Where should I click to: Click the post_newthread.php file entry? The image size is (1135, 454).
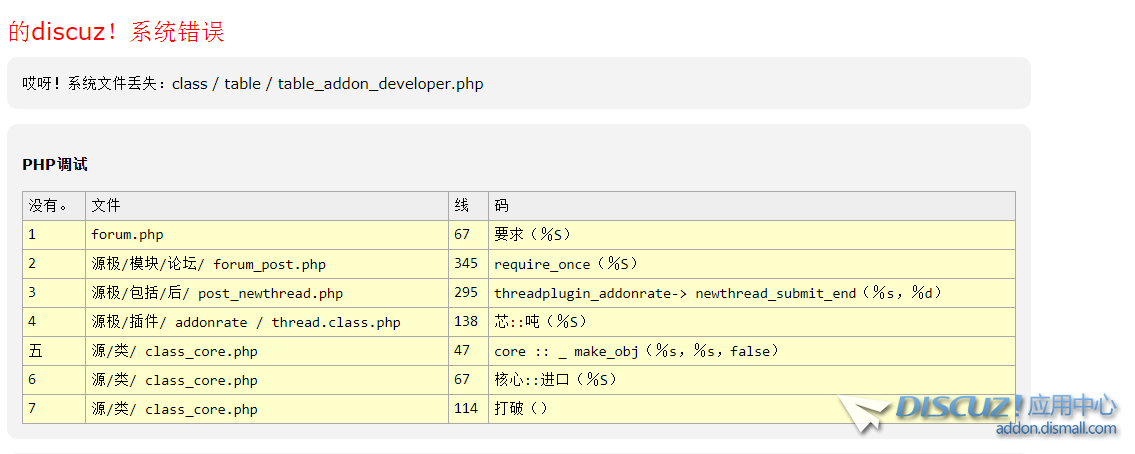(217, 293)
